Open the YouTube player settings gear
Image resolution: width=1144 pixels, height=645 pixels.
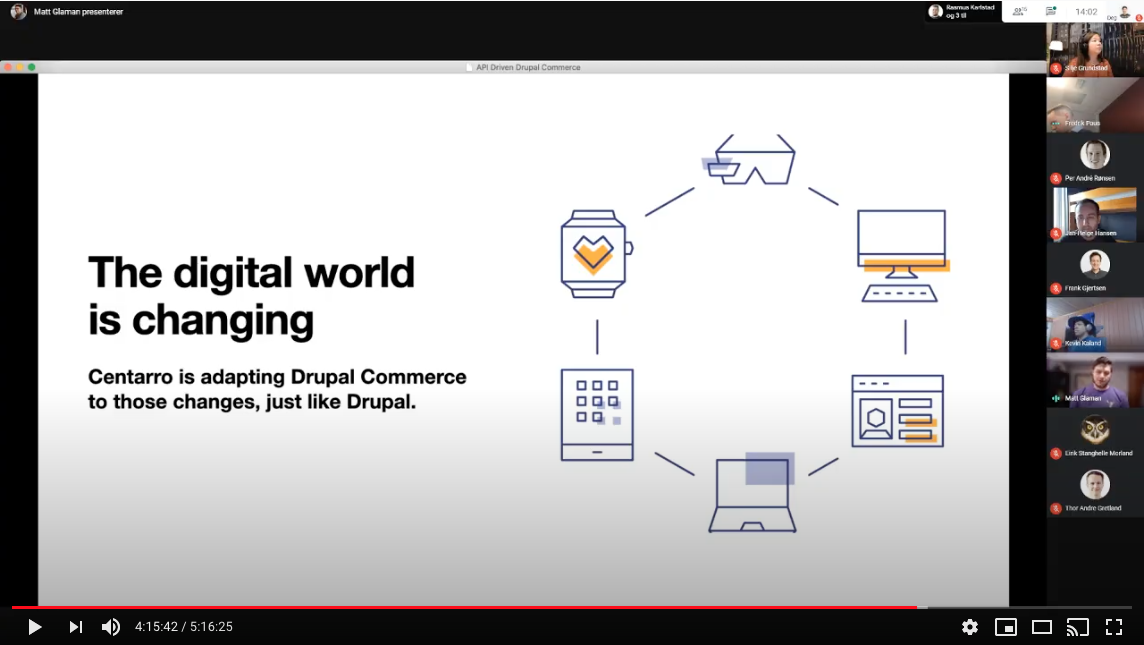pyautogui.click(x=969, y=627)
